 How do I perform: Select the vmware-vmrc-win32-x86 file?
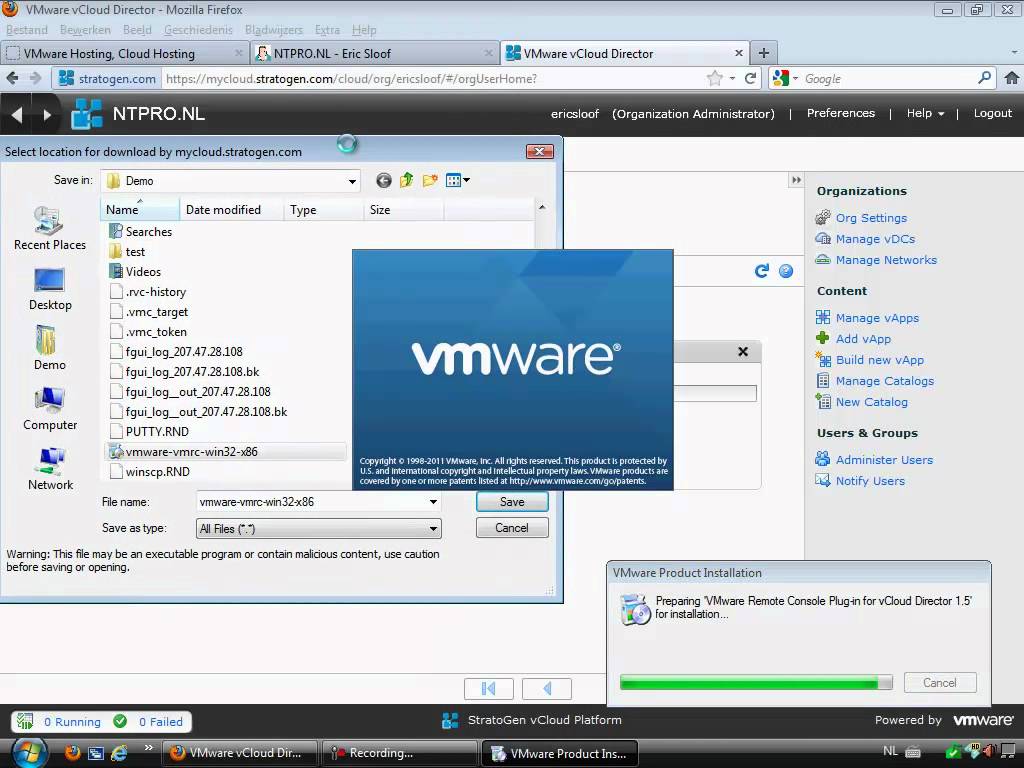[225, 451]
